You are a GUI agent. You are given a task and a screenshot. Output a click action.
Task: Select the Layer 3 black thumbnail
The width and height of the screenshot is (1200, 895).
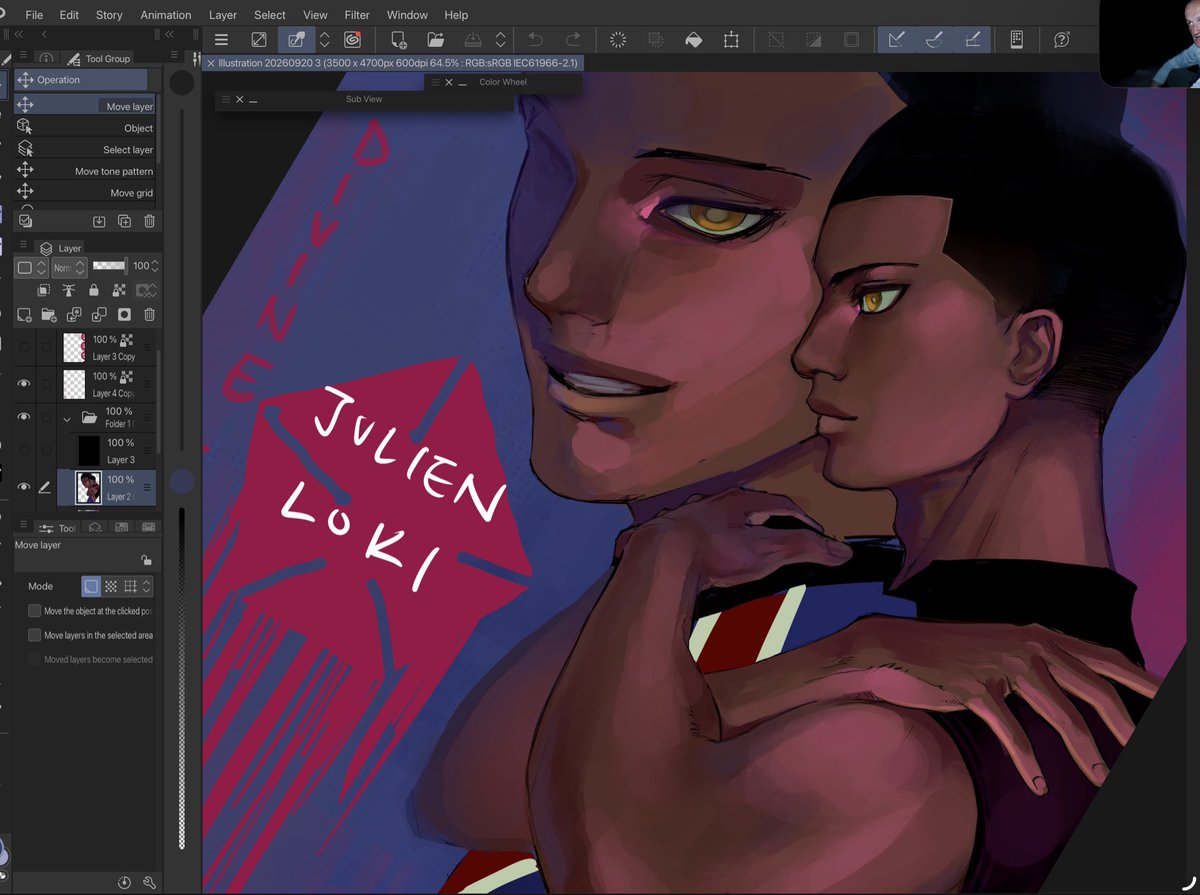89,451
